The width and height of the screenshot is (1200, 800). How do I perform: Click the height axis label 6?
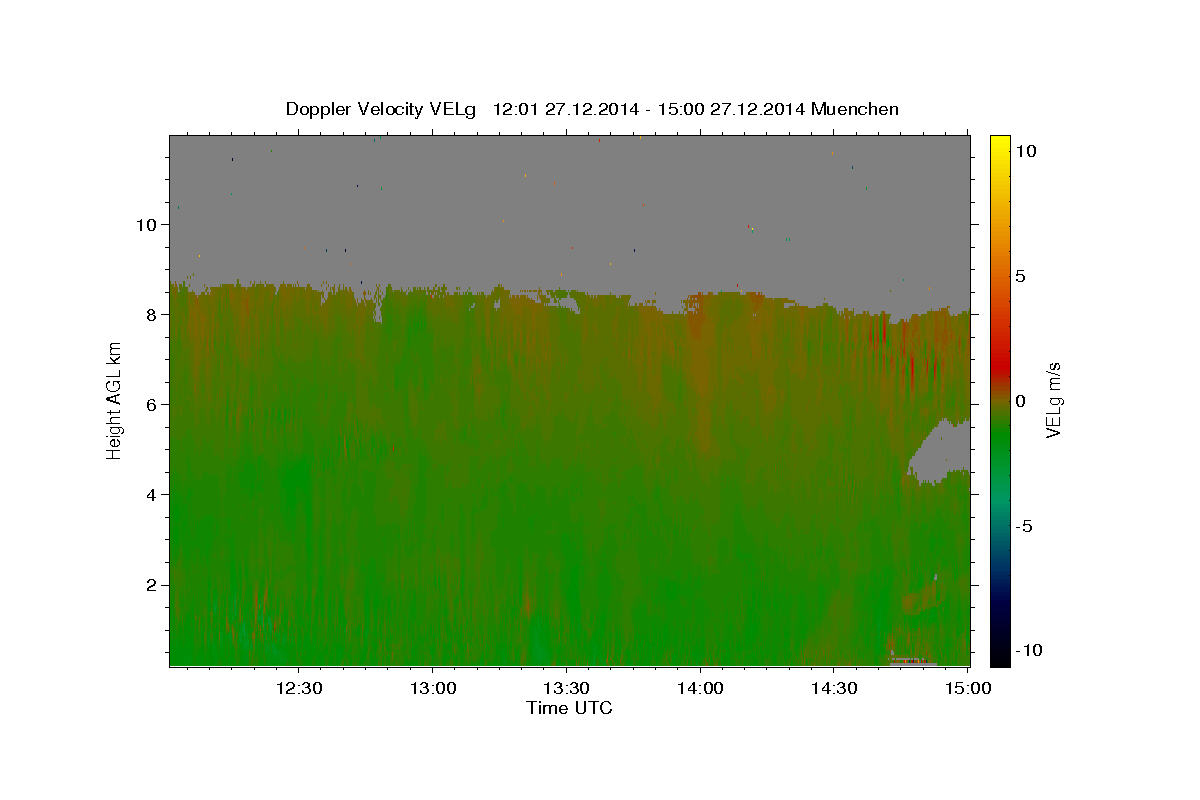pyautogui.click(x=153, y=404)
